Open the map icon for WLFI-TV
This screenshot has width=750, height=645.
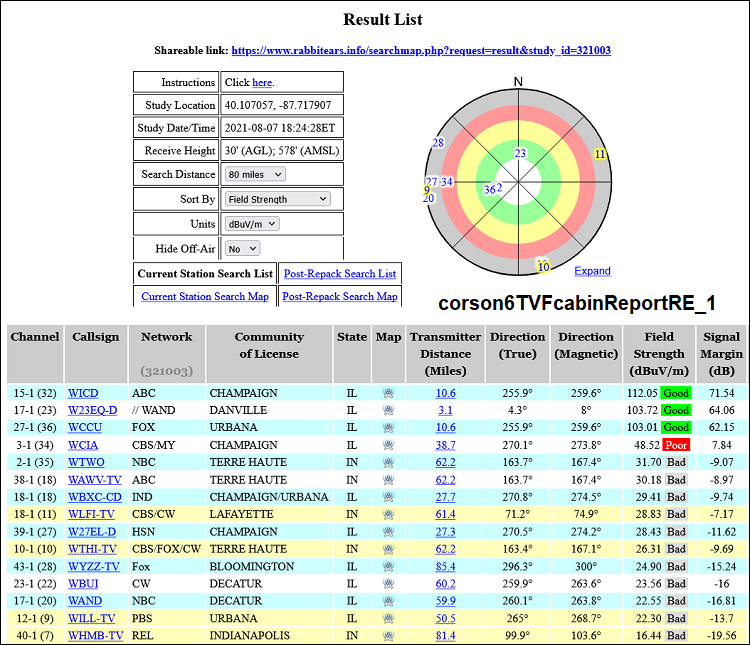388,514
